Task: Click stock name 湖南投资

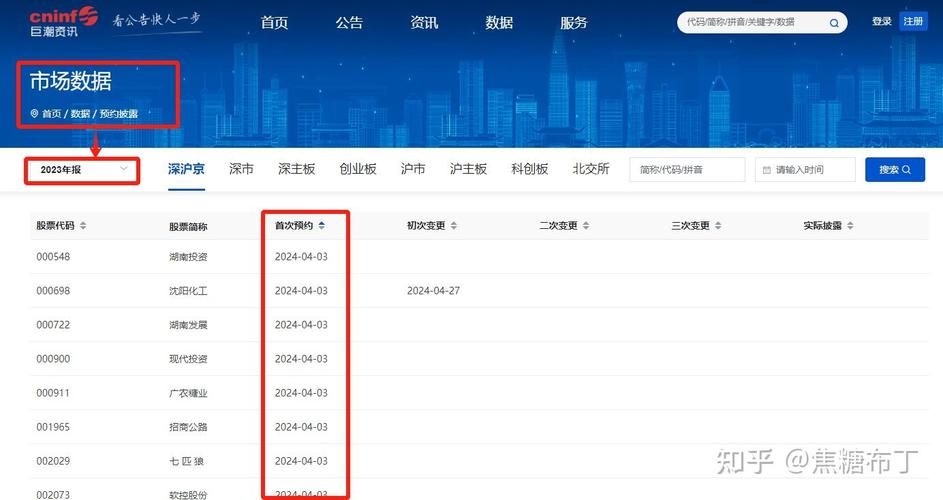Action: [x=188, y=257]
